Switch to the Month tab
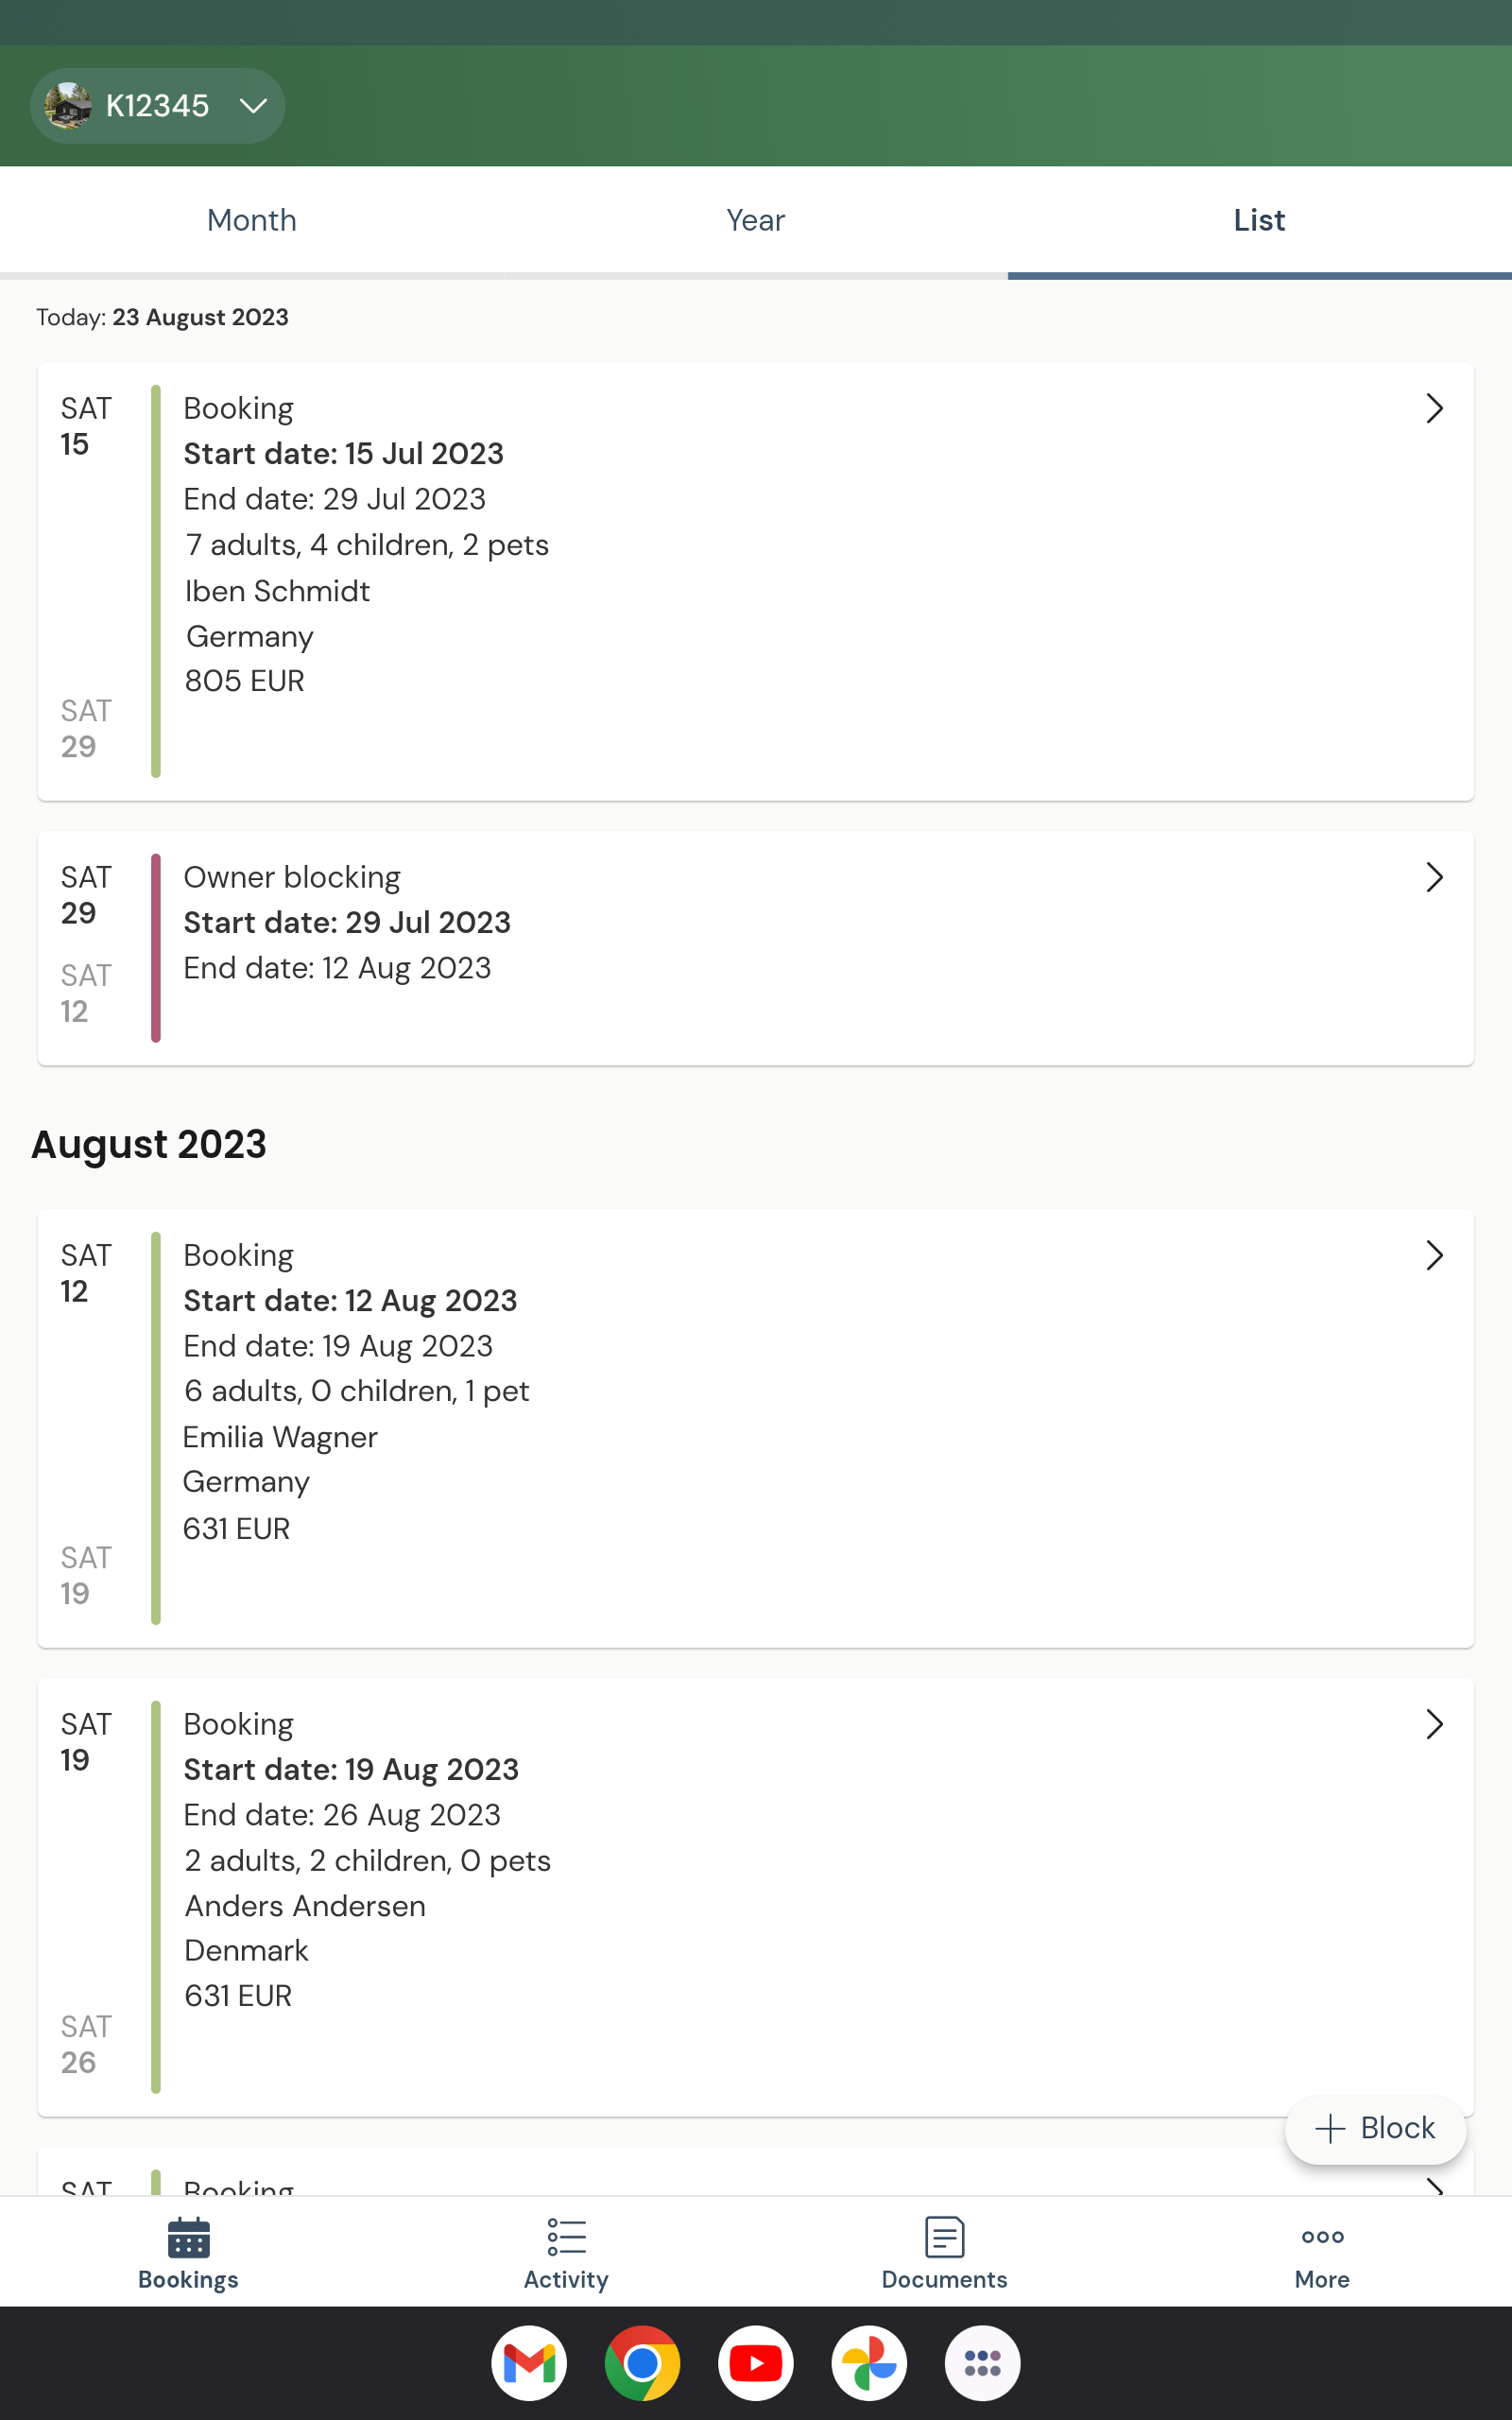This screenshot has height=2420, width=1512. tap(252, 220)
